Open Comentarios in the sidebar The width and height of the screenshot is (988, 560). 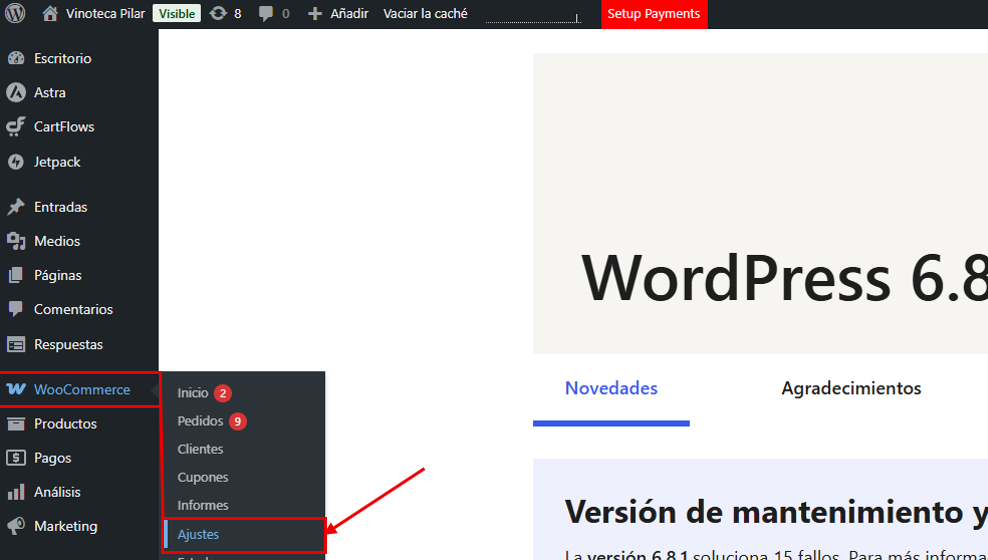(x=73, y=309)
